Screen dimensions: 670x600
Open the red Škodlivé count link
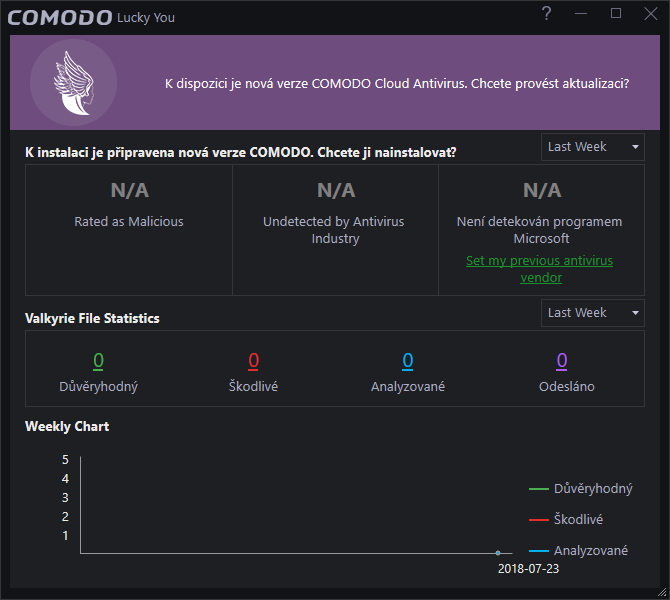[x=253, y=361]
